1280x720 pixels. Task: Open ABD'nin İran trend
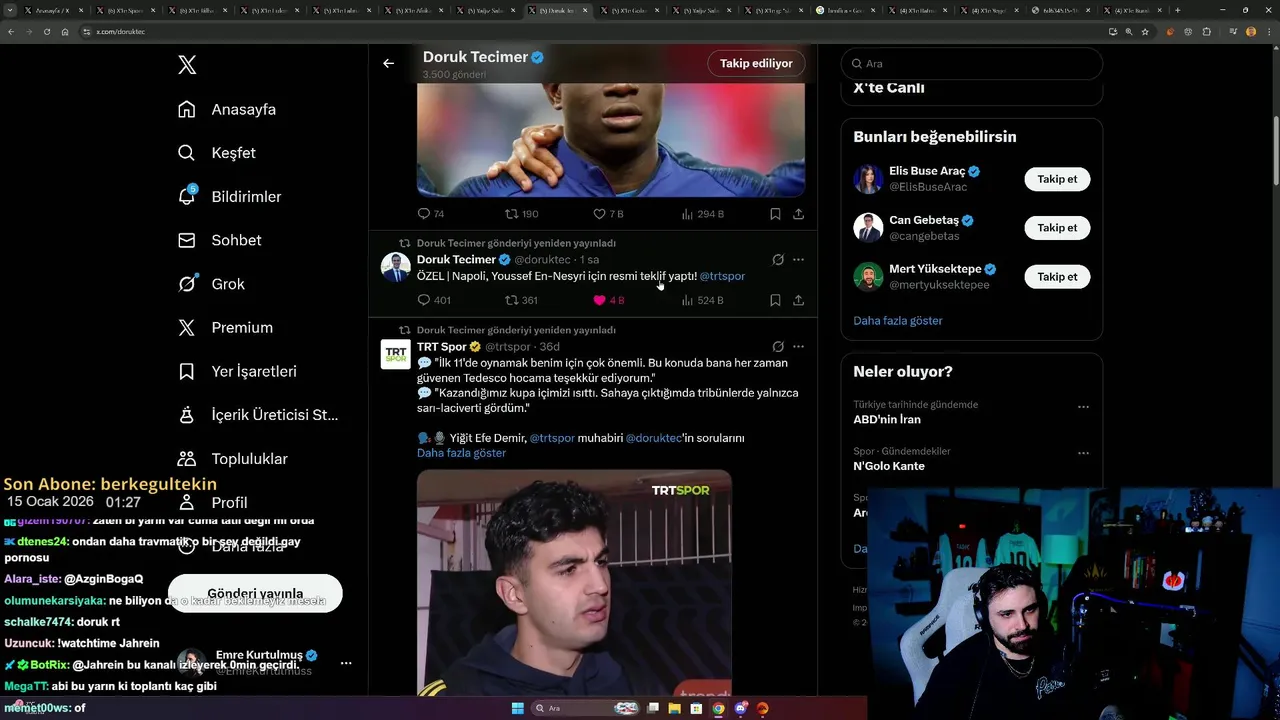coord(887,420)
